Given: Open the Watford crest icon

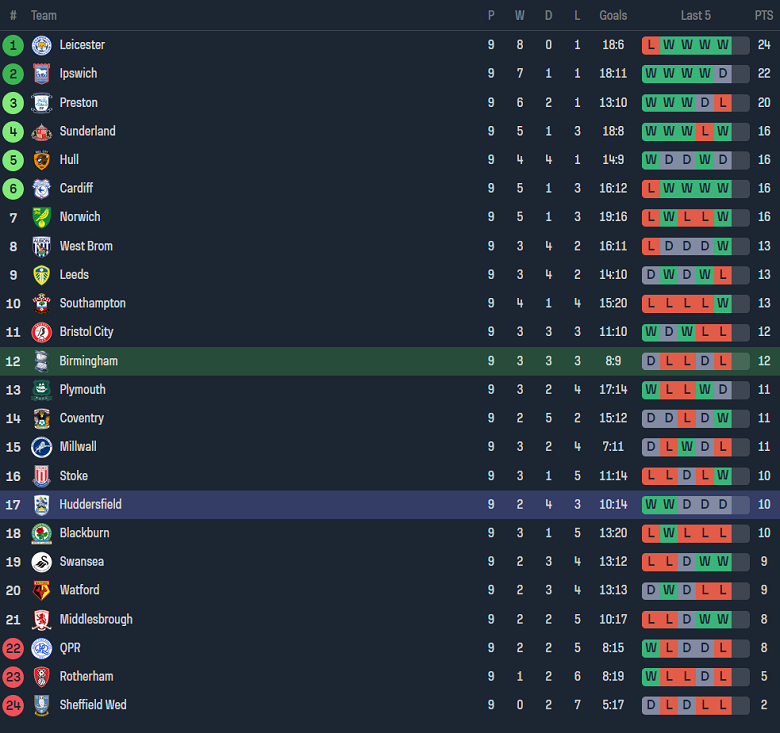Looking at the screenshot, I should pos(41,590).
